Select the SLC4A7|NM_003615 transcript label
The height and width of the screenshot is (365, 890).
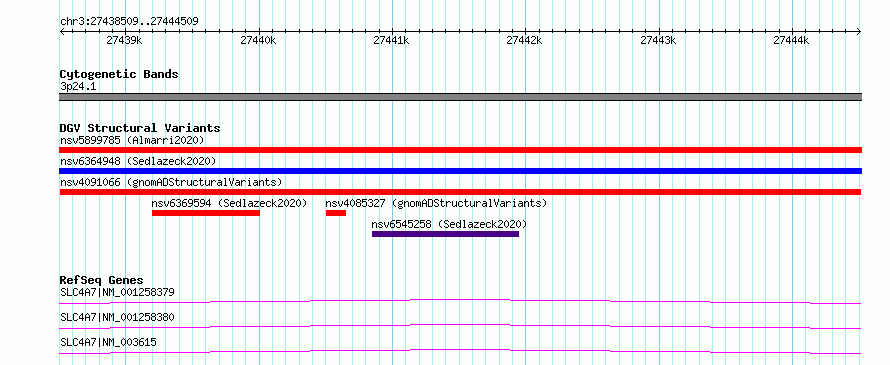coord(108,342)
